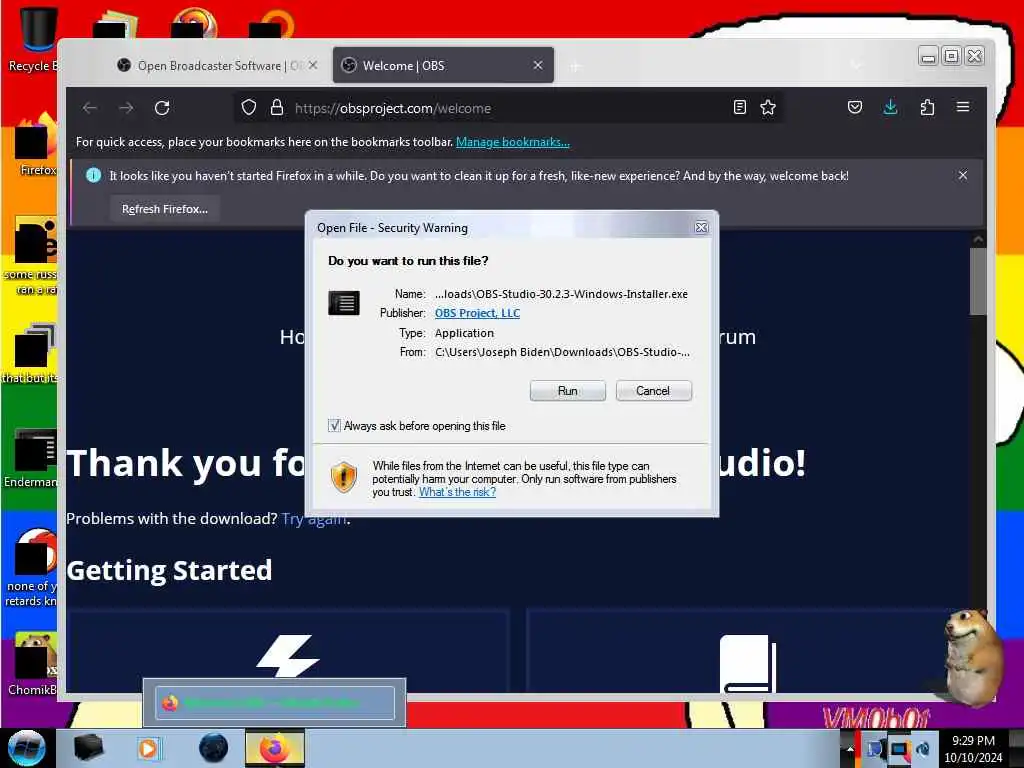
Task: Click the Firefox taskbar button
Action: click(x=275, y=748)
